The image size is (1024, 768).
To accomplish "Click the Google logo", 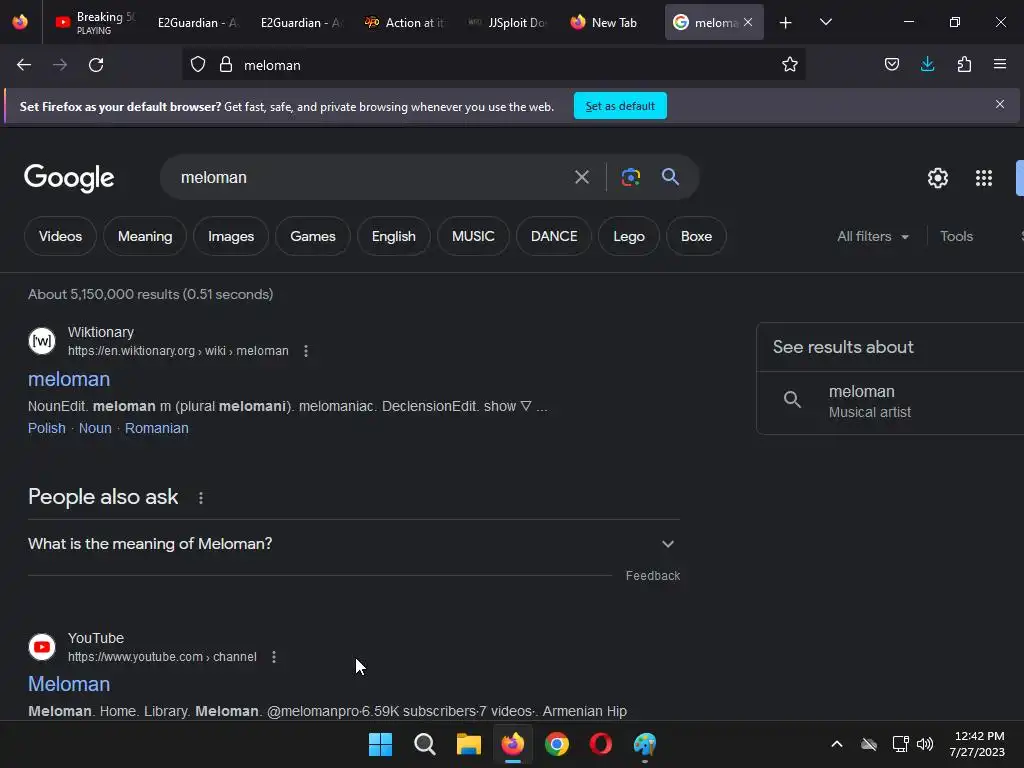I will pyautogui.click(x=69, y=178).
